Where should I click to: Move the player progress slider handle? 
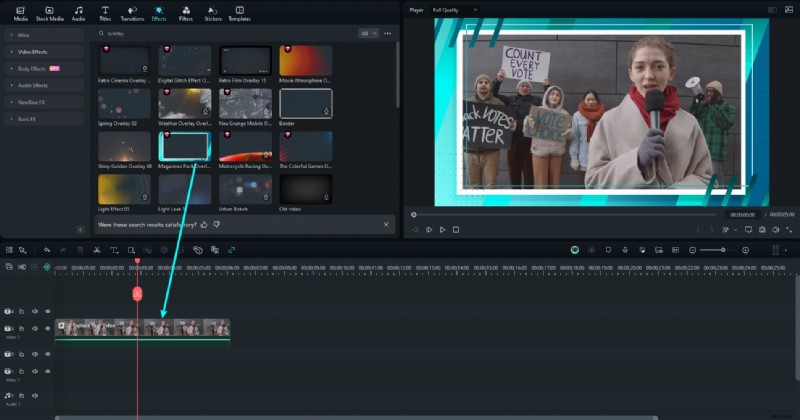tap(414, 215)
